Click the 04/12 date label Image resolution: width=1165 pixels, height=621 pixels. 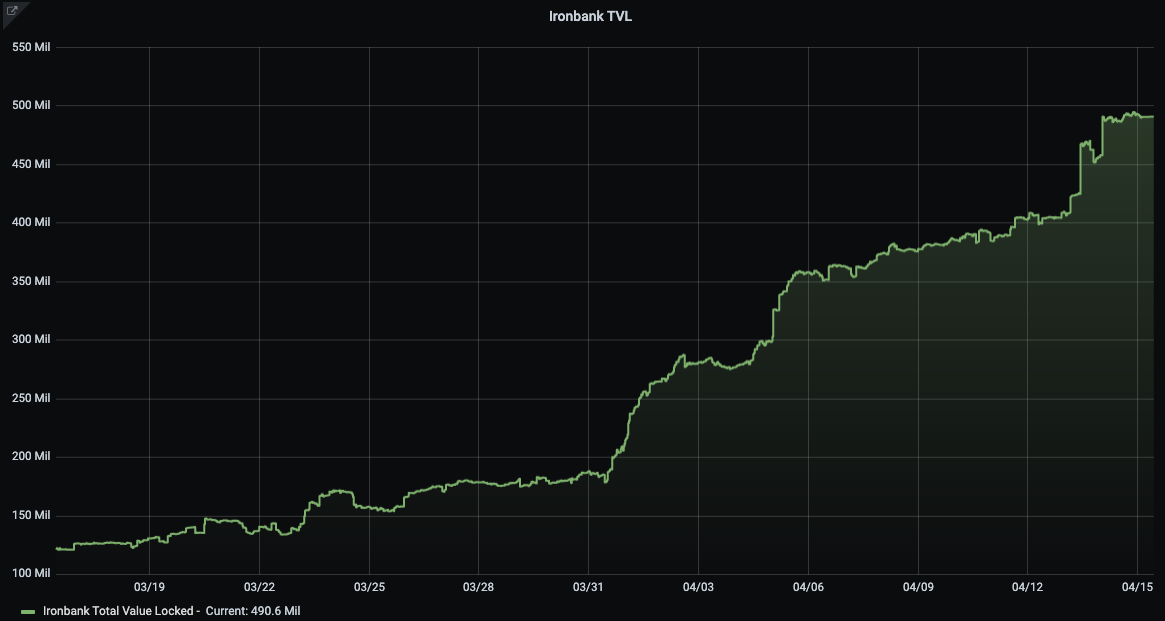pos(1028,587)
